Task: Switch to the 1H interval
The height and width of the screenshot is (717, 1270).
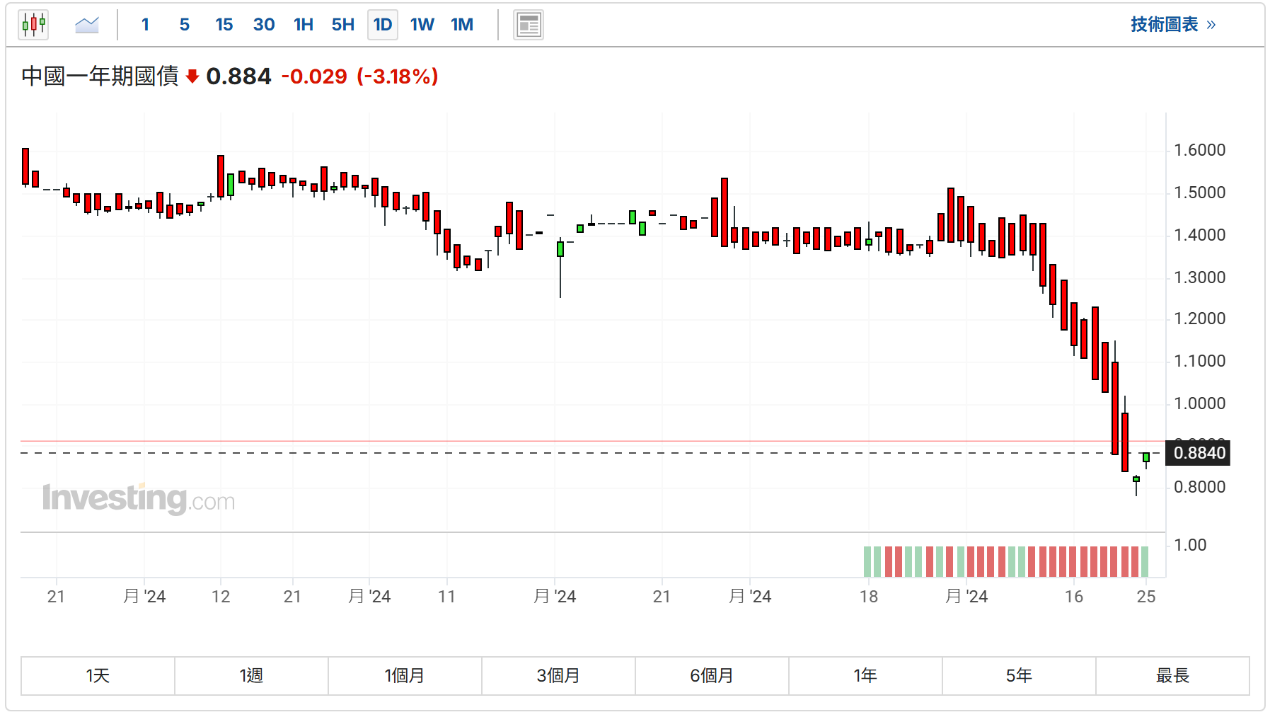Action: tap(303, 24)
